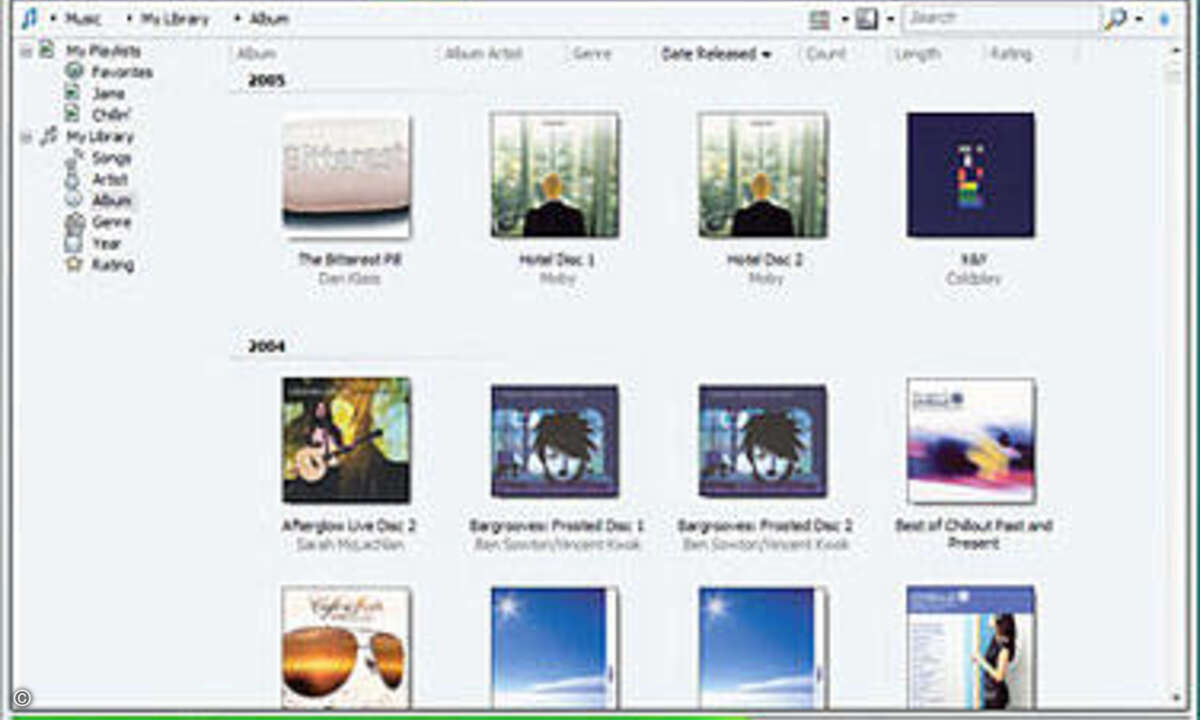The width and height of the screenshot is (1200, 720).
Task: Click the title 'Bargrooves: Frosted Disc 1'
Action: 557,525
